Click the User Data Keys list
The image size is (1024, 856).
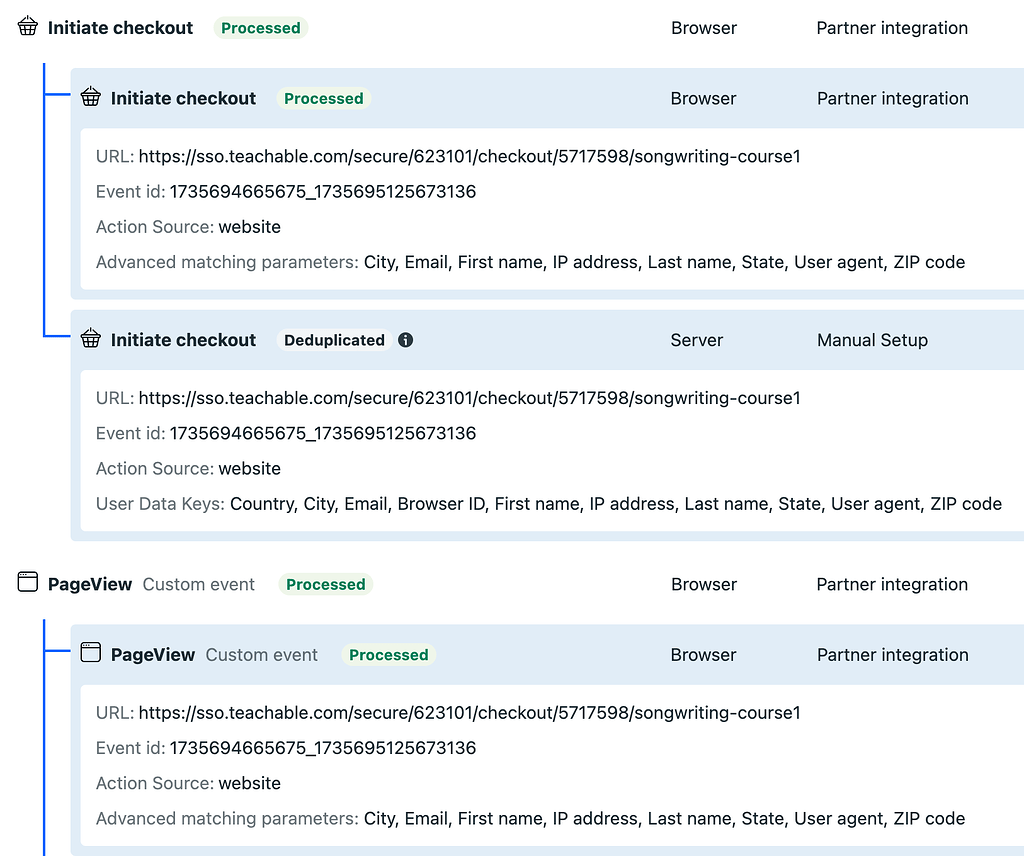point(615,504)
